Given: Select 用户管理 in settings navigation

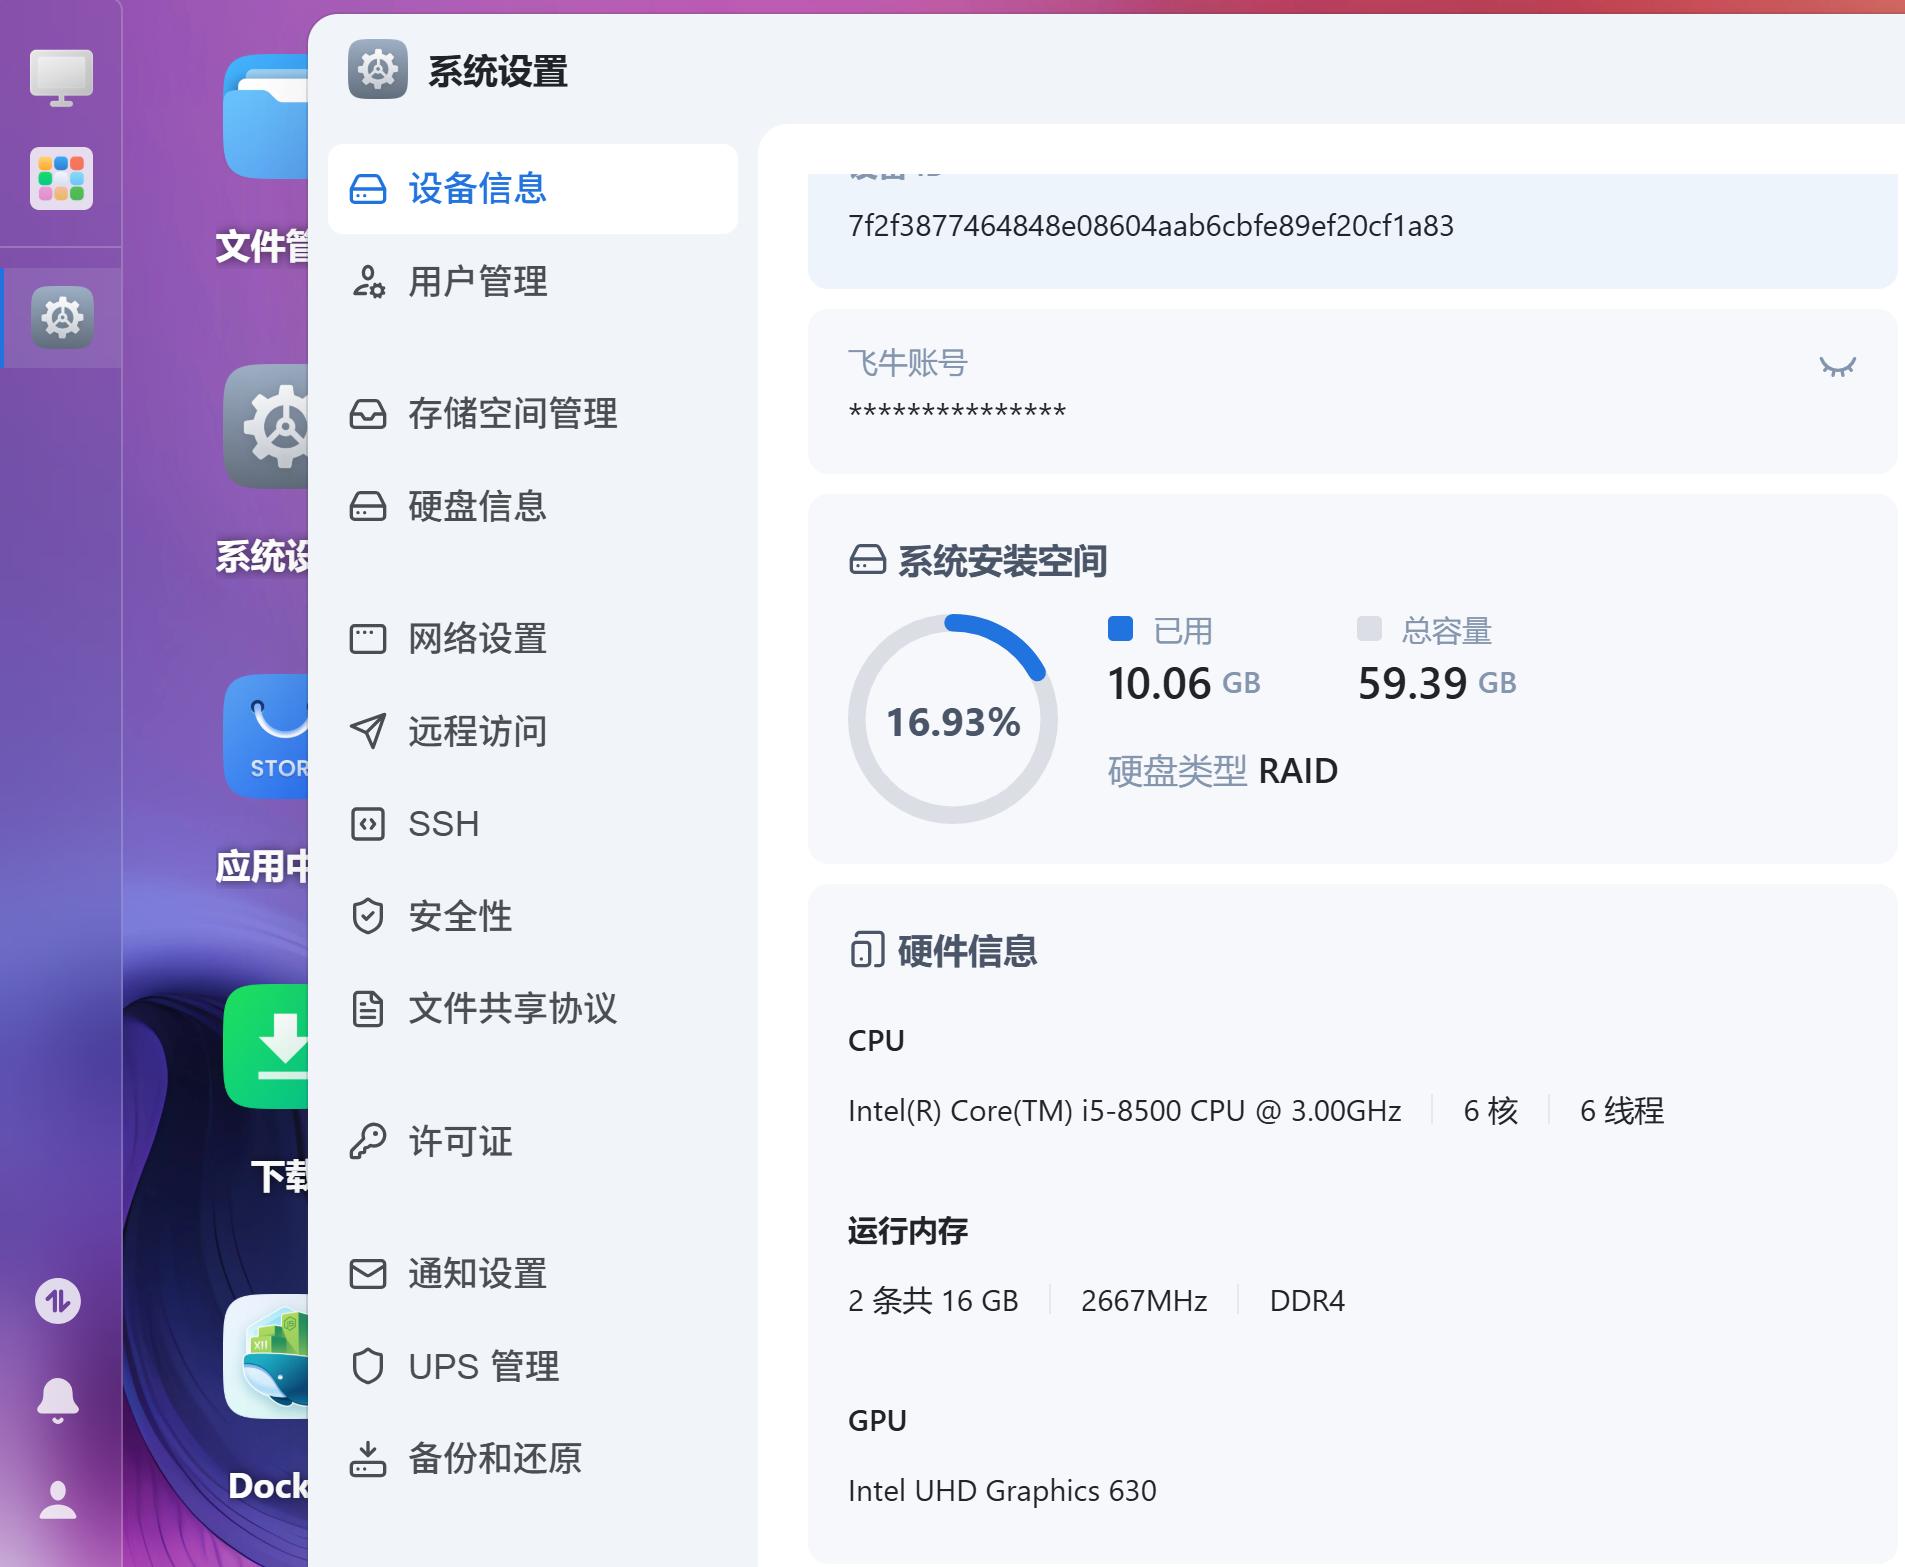Looking at the screenshot, I should pos(476,282).
